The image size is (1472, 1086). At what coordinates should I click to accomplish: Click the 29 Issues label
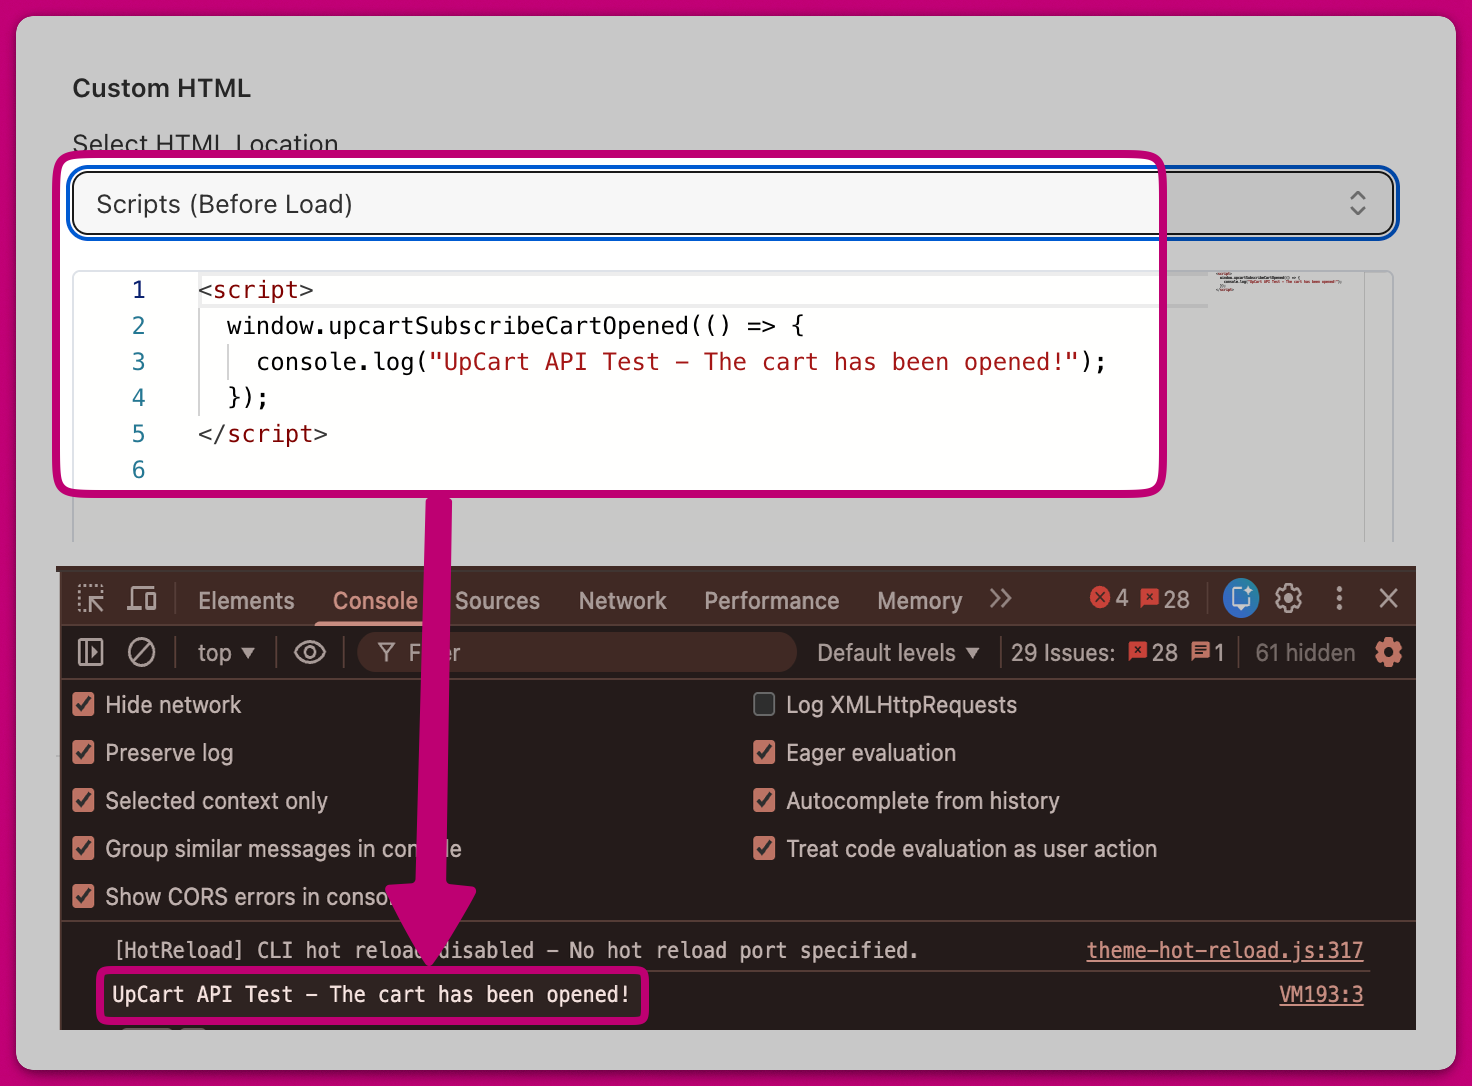tap(1062, 653)
